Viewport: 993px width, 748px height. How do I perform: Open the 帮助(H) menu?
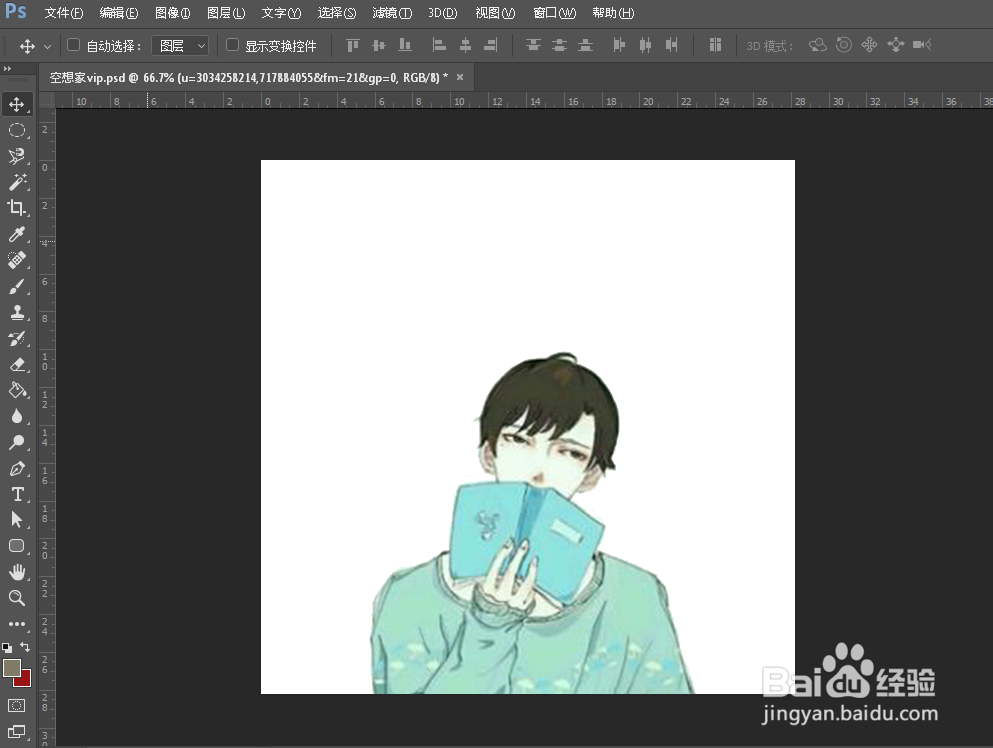click(613, 13)
